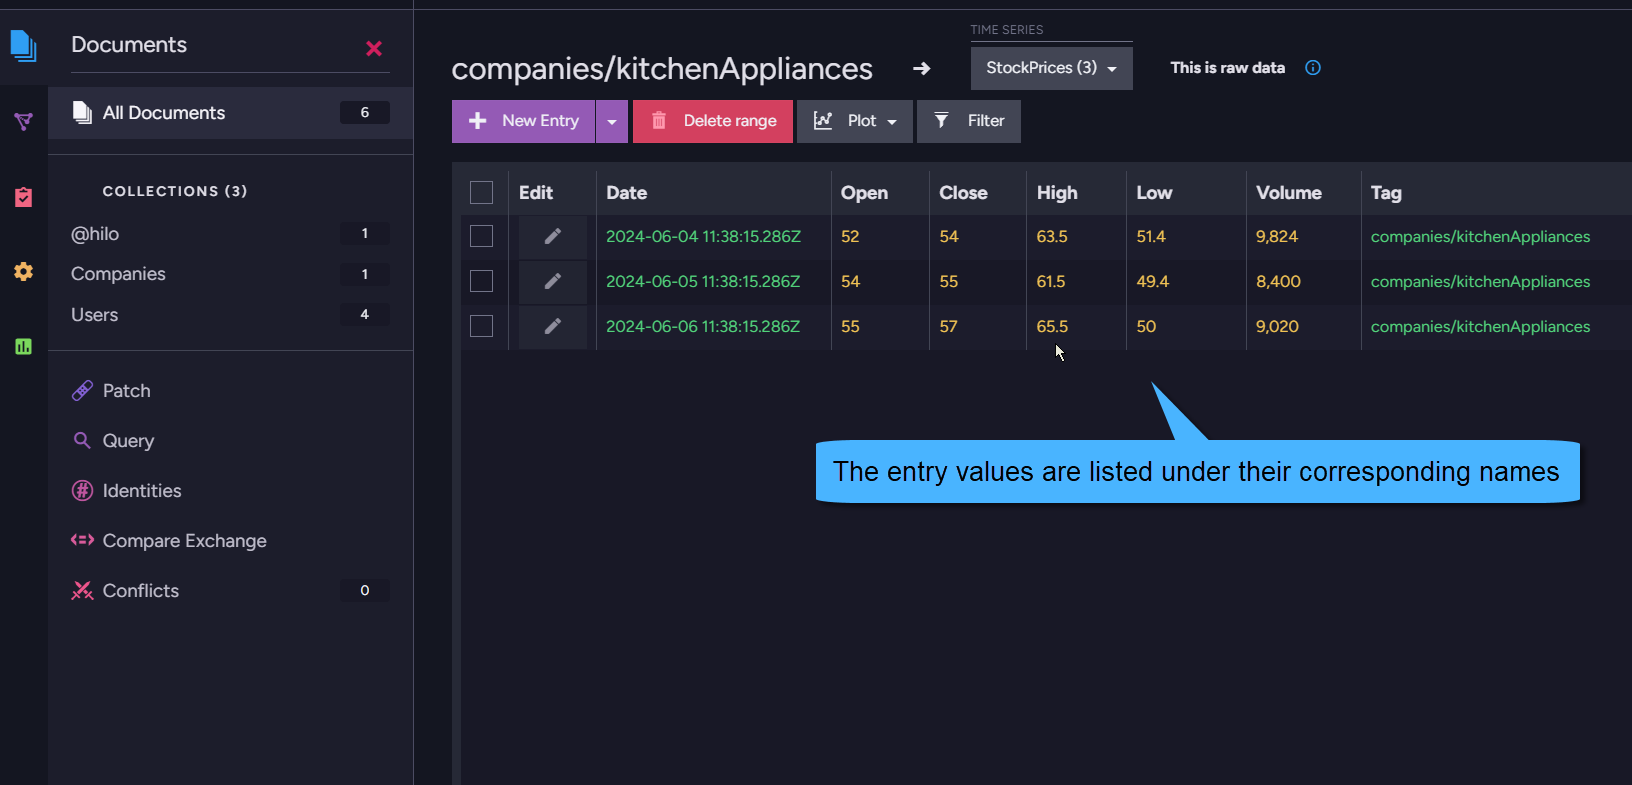Click the Close column header

tap(963, 193)
